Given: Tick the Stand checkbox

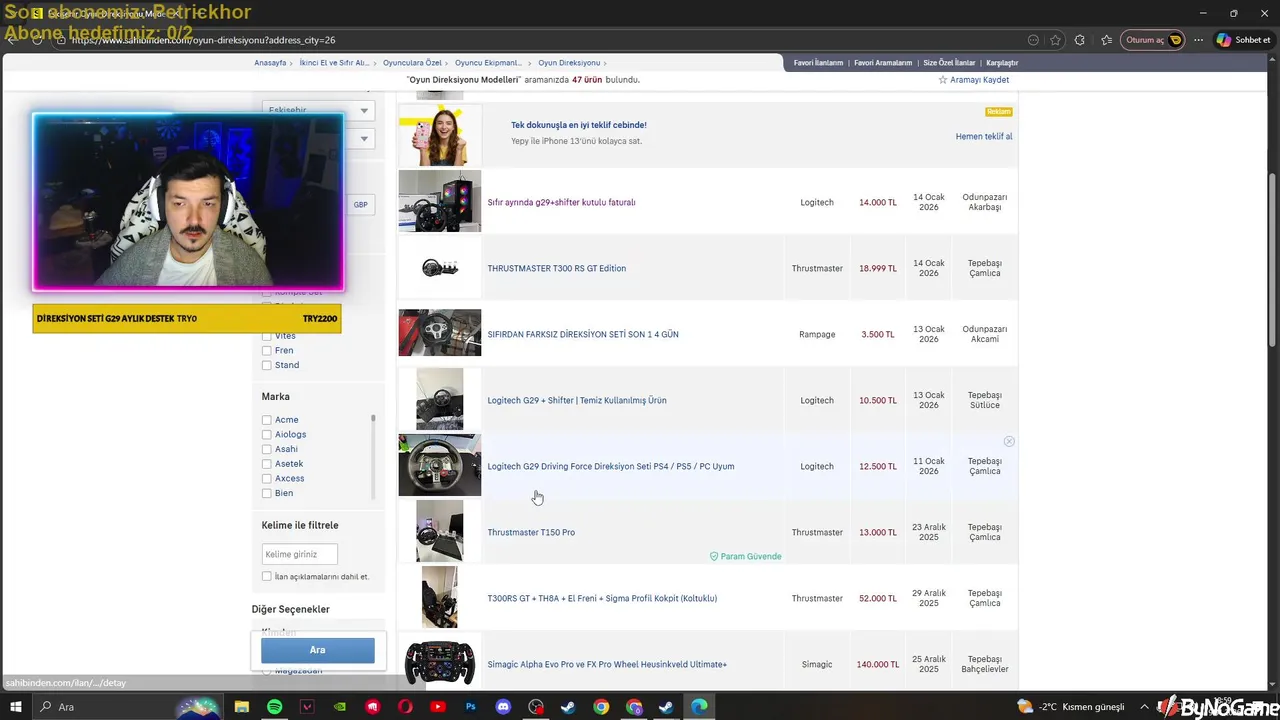Looking at the screenshot, I should click(266, 365).
